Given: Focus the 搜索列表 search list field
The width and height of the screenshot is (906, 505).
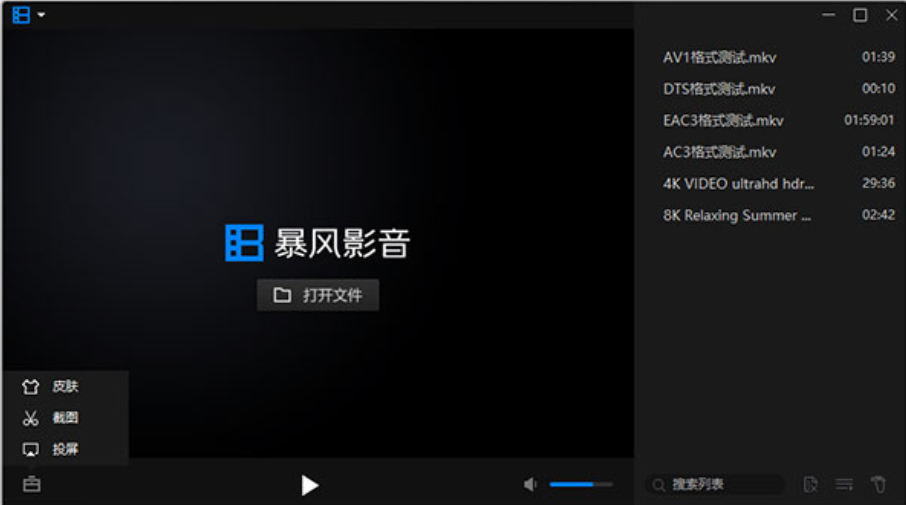Looking at the screenshot, I should point(715,484).
